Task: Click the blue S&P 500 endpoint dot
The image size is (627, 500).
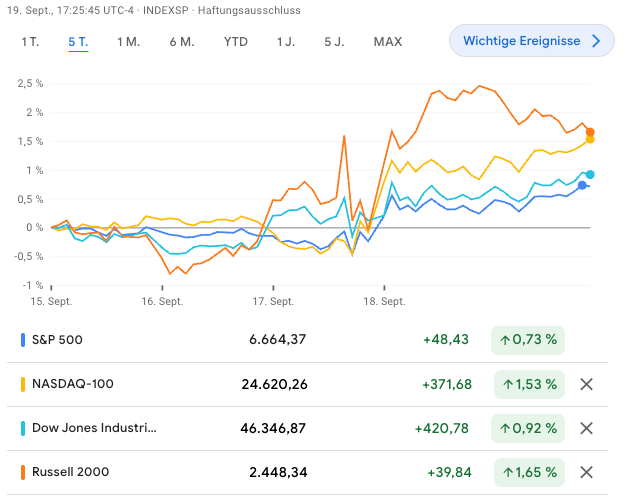Action: [x=583, y=185]
